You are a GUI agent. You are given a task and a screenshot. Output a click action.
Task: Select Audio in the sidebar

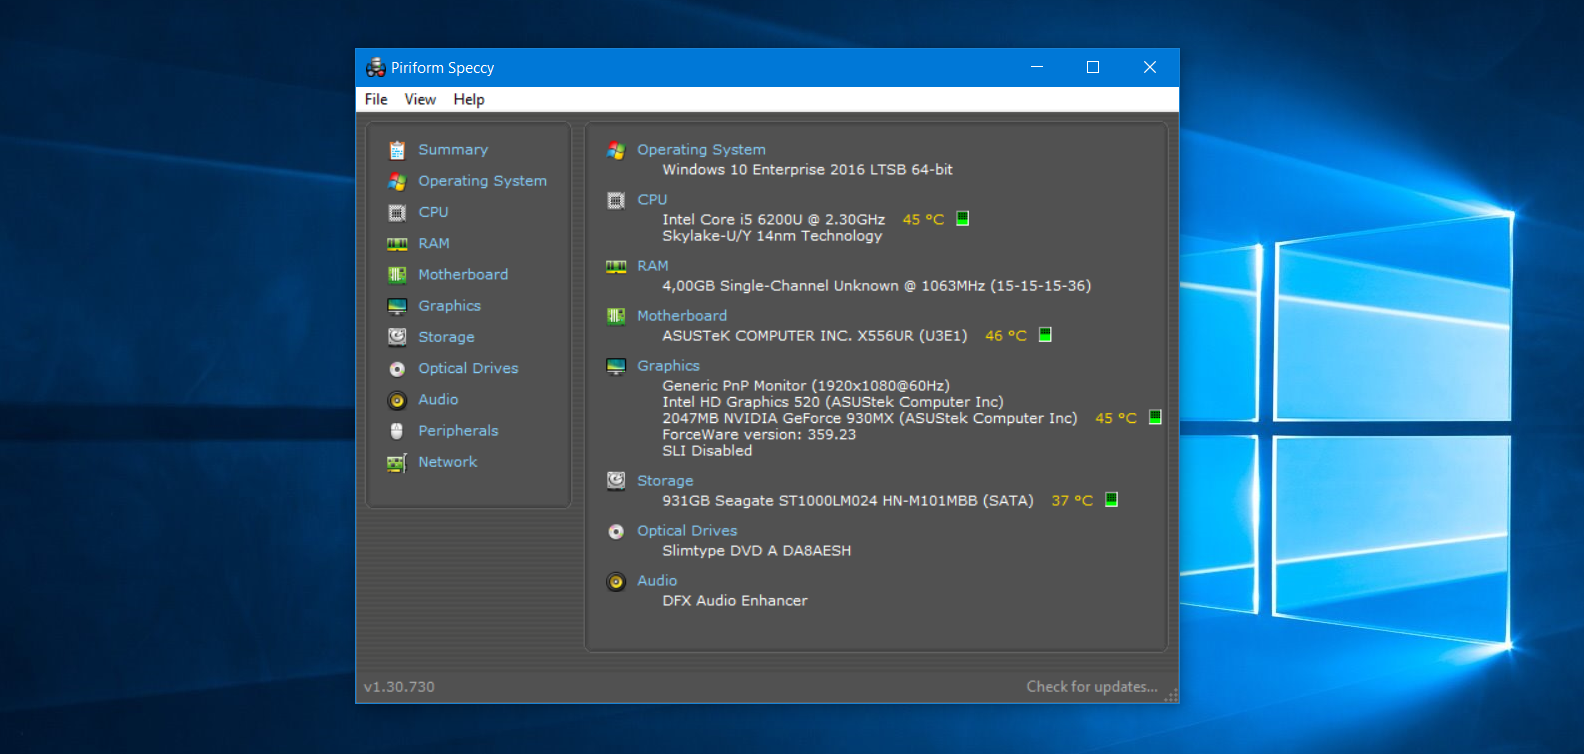438,399
